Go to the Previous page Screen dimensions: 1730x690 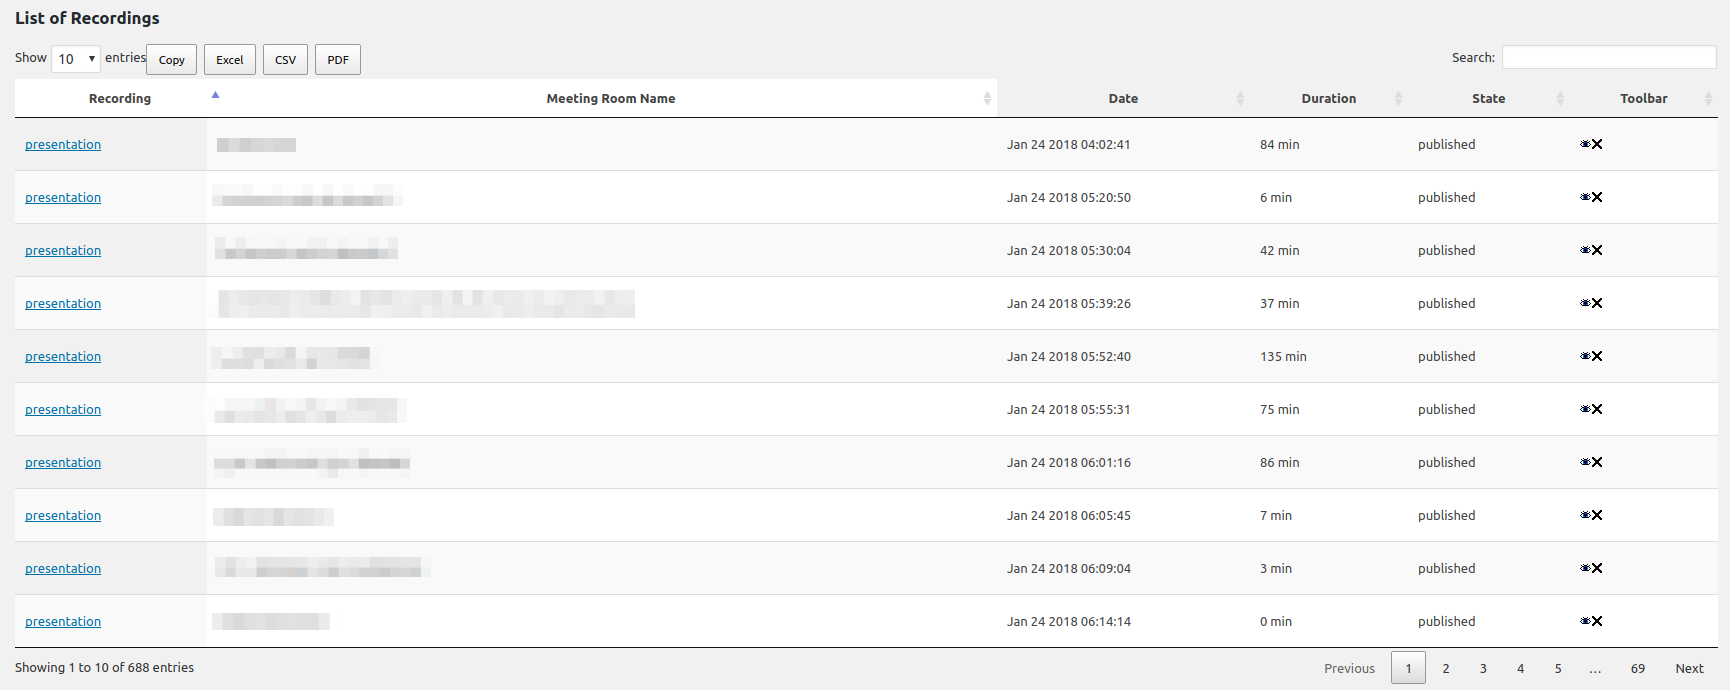(x=1349, y=668)
